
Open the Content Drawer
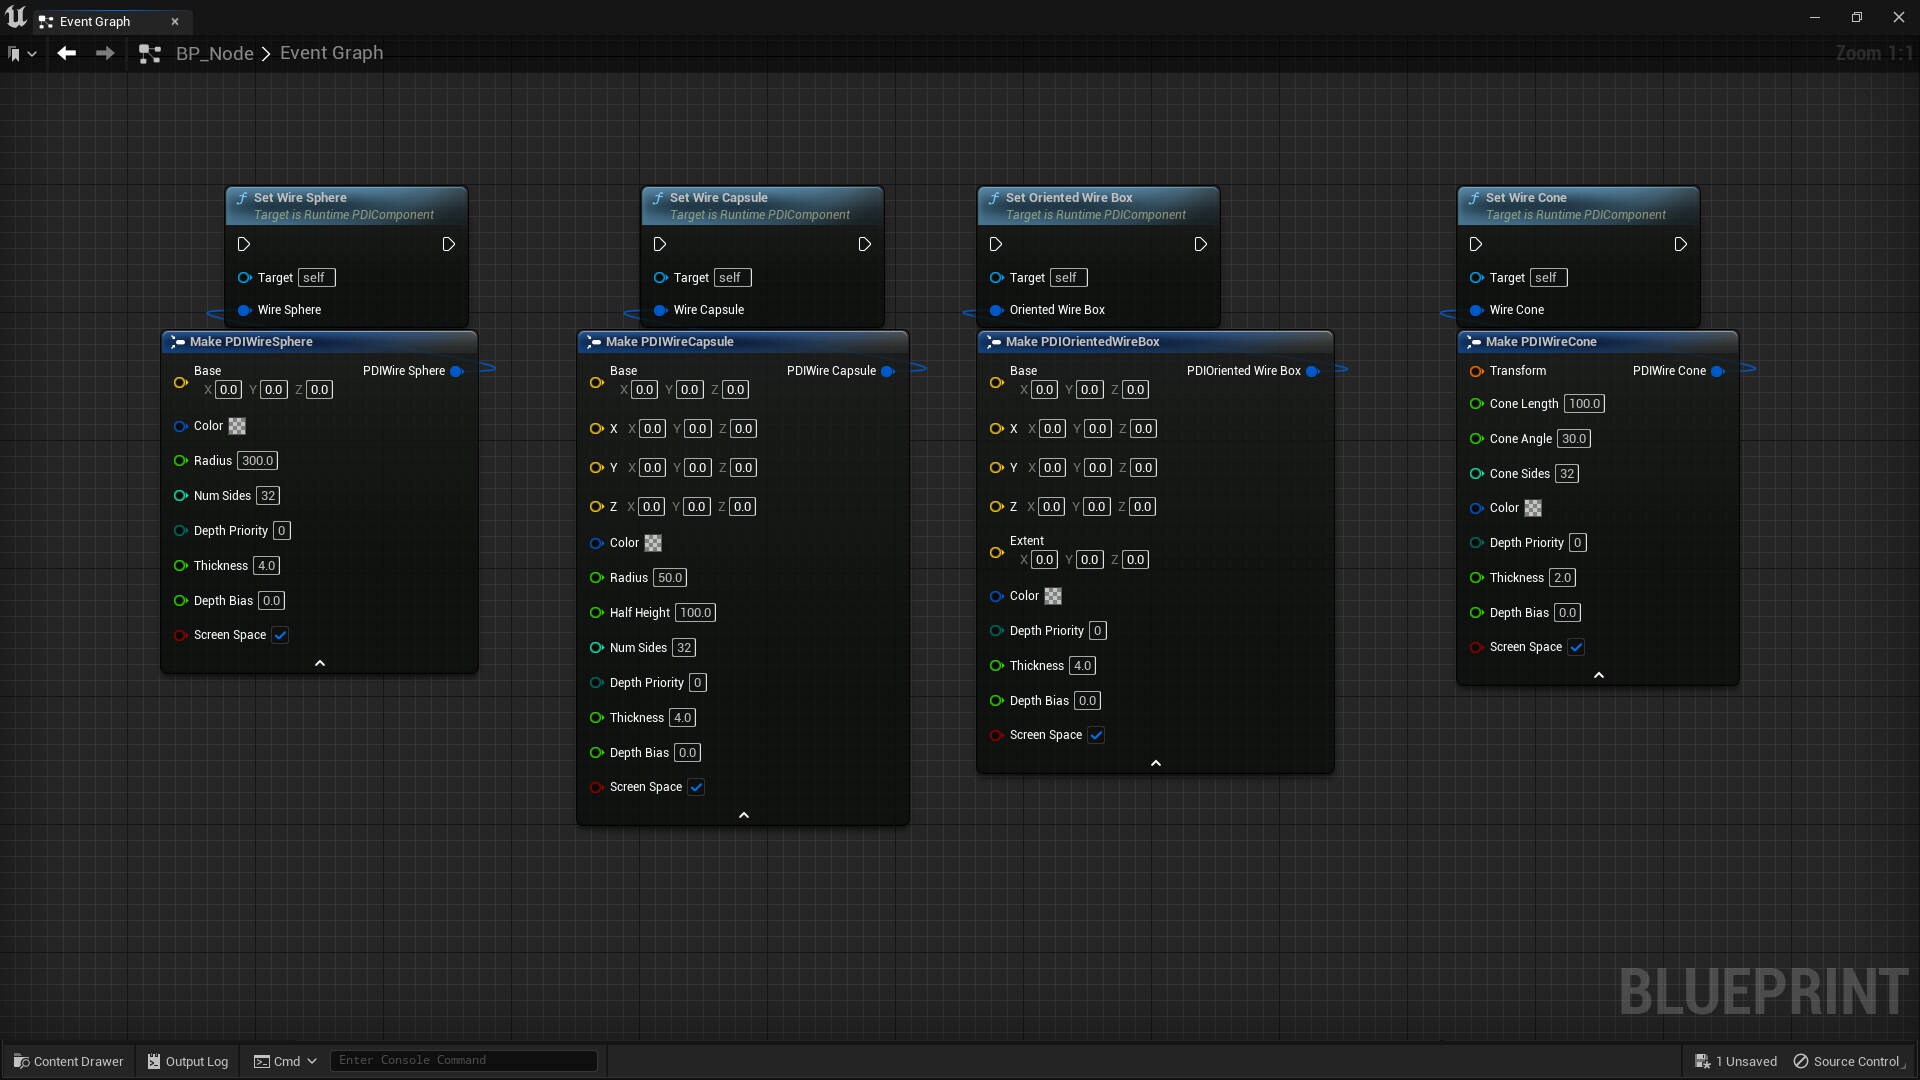68,1061
